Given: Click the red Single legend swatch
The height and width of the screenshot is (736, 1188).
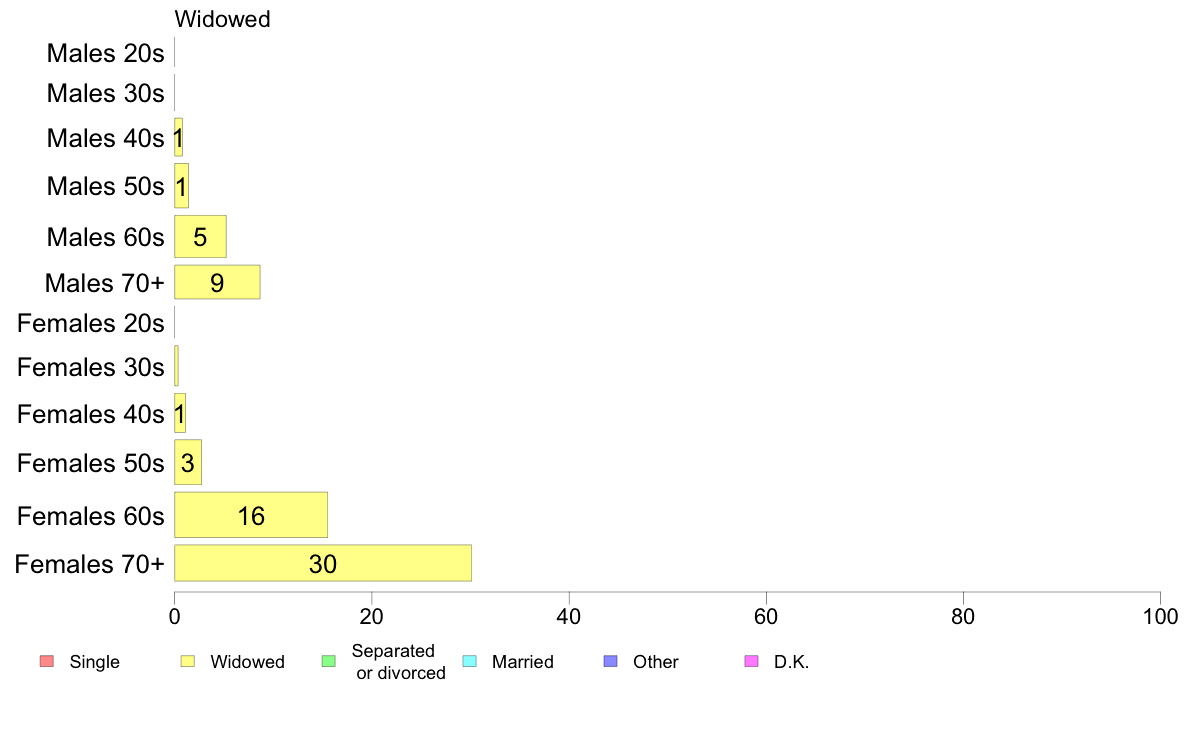Looking at the screenshot, I should tap(47, 661).
